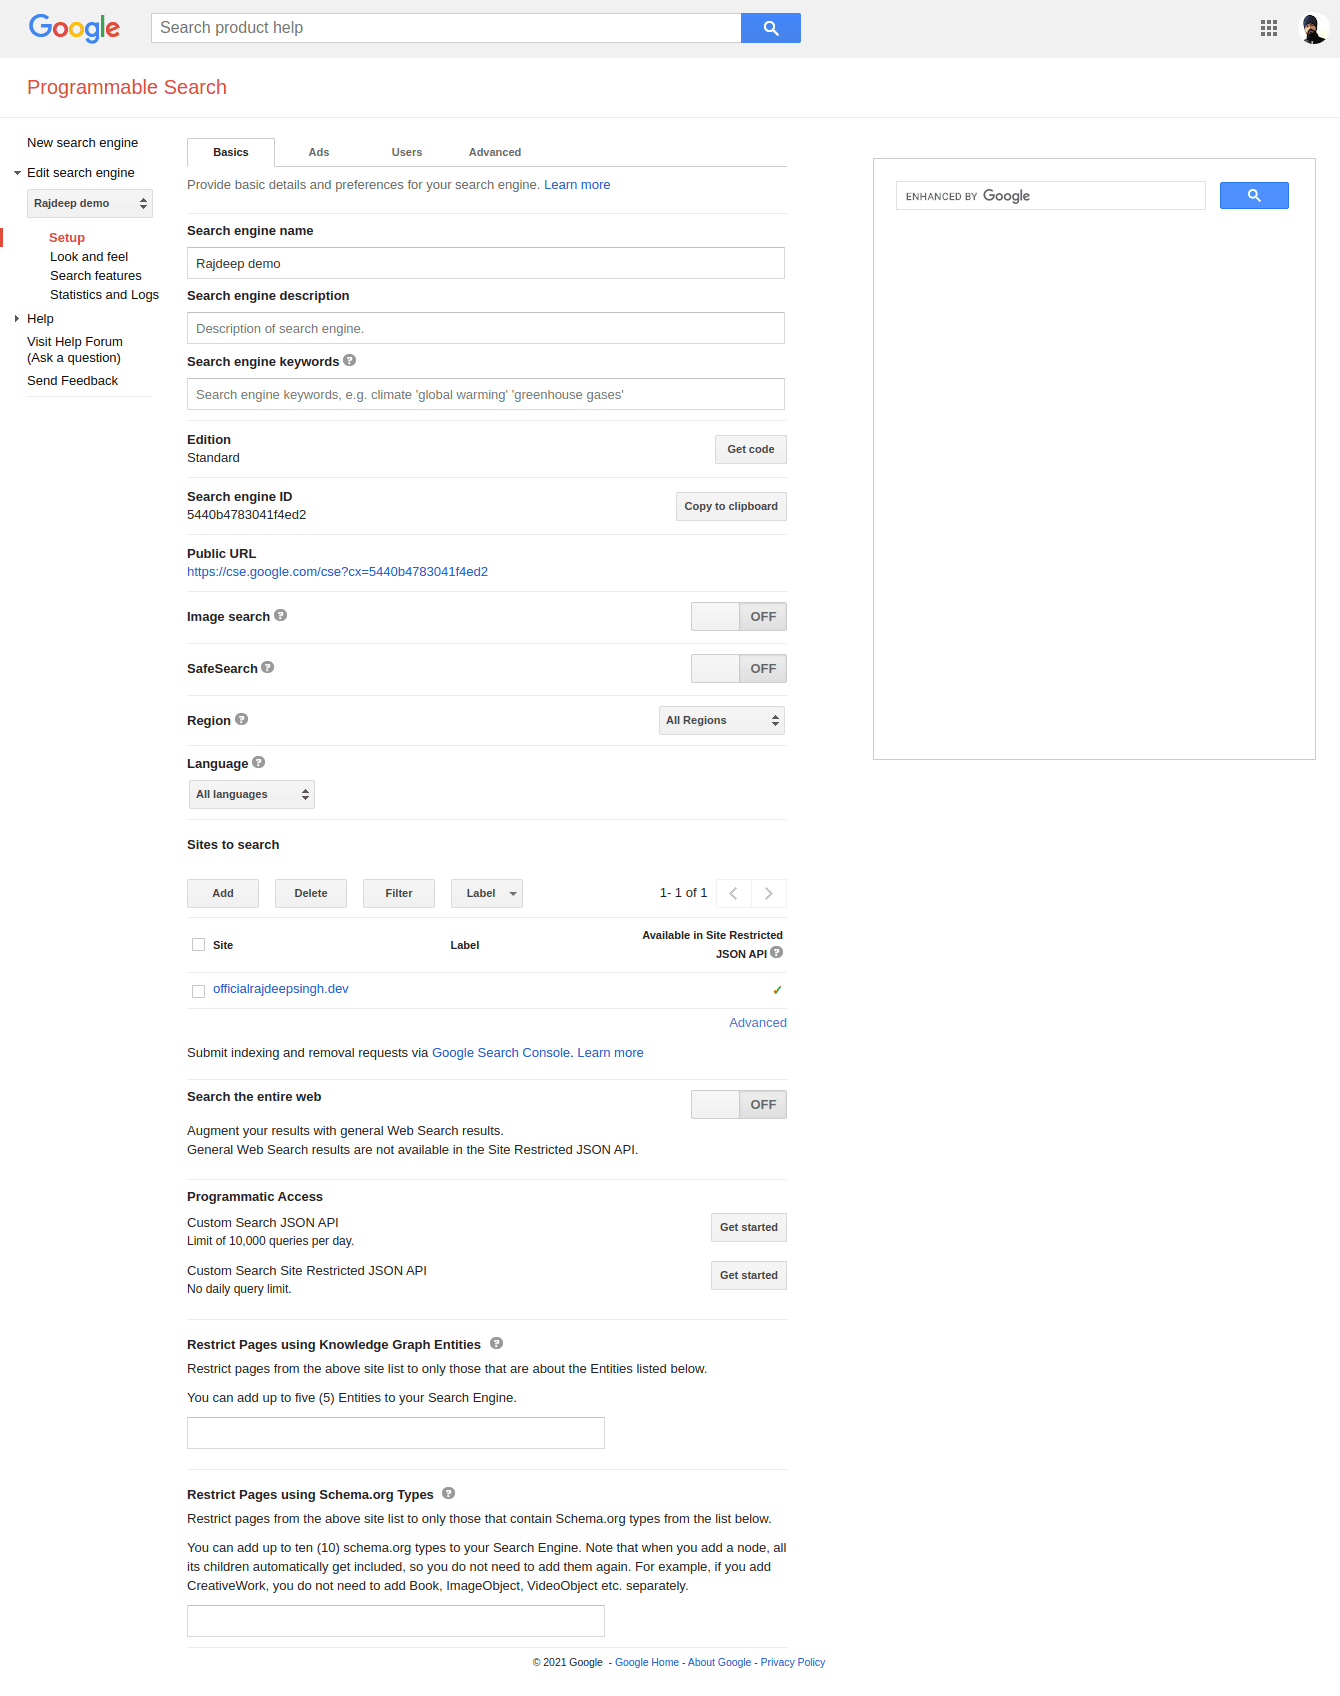Click Copy to clipboard button
Screen dimensions: 1340x1696
(x=731, y=507)
